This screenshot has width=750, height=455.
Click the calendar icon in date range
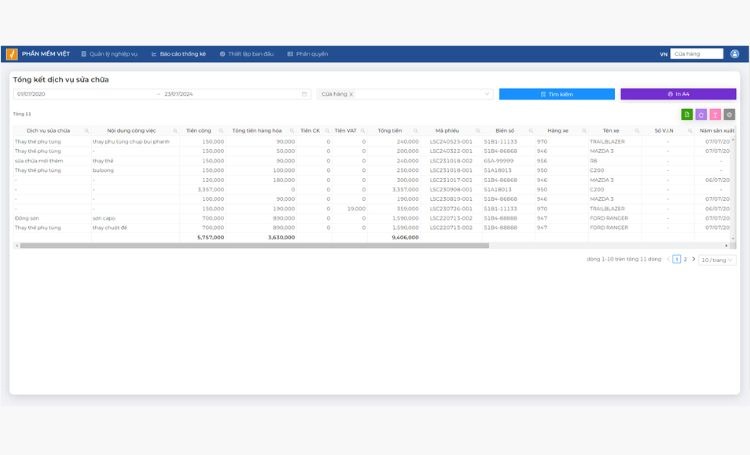pyautogui.click(x=304, y=94)
